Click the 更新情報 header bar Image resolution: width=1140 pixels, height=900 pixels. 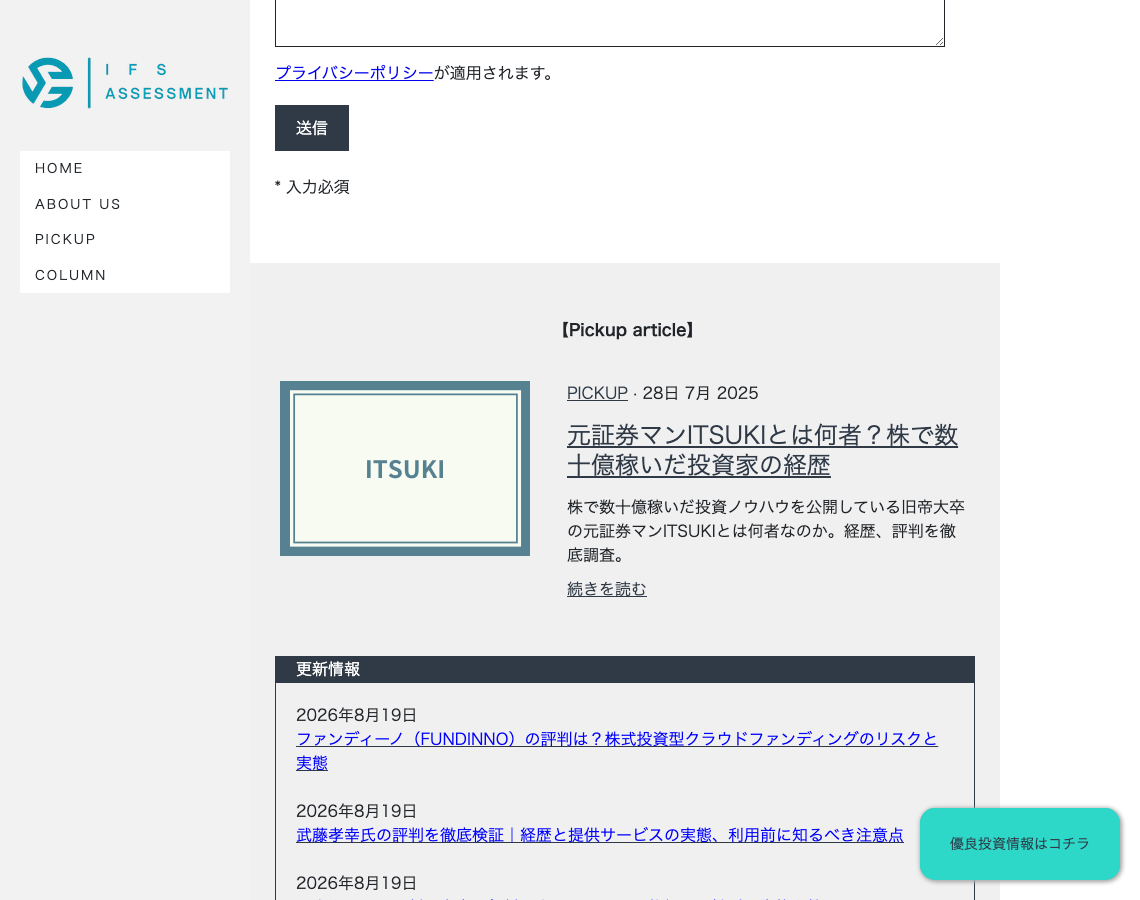click(625, 670)
